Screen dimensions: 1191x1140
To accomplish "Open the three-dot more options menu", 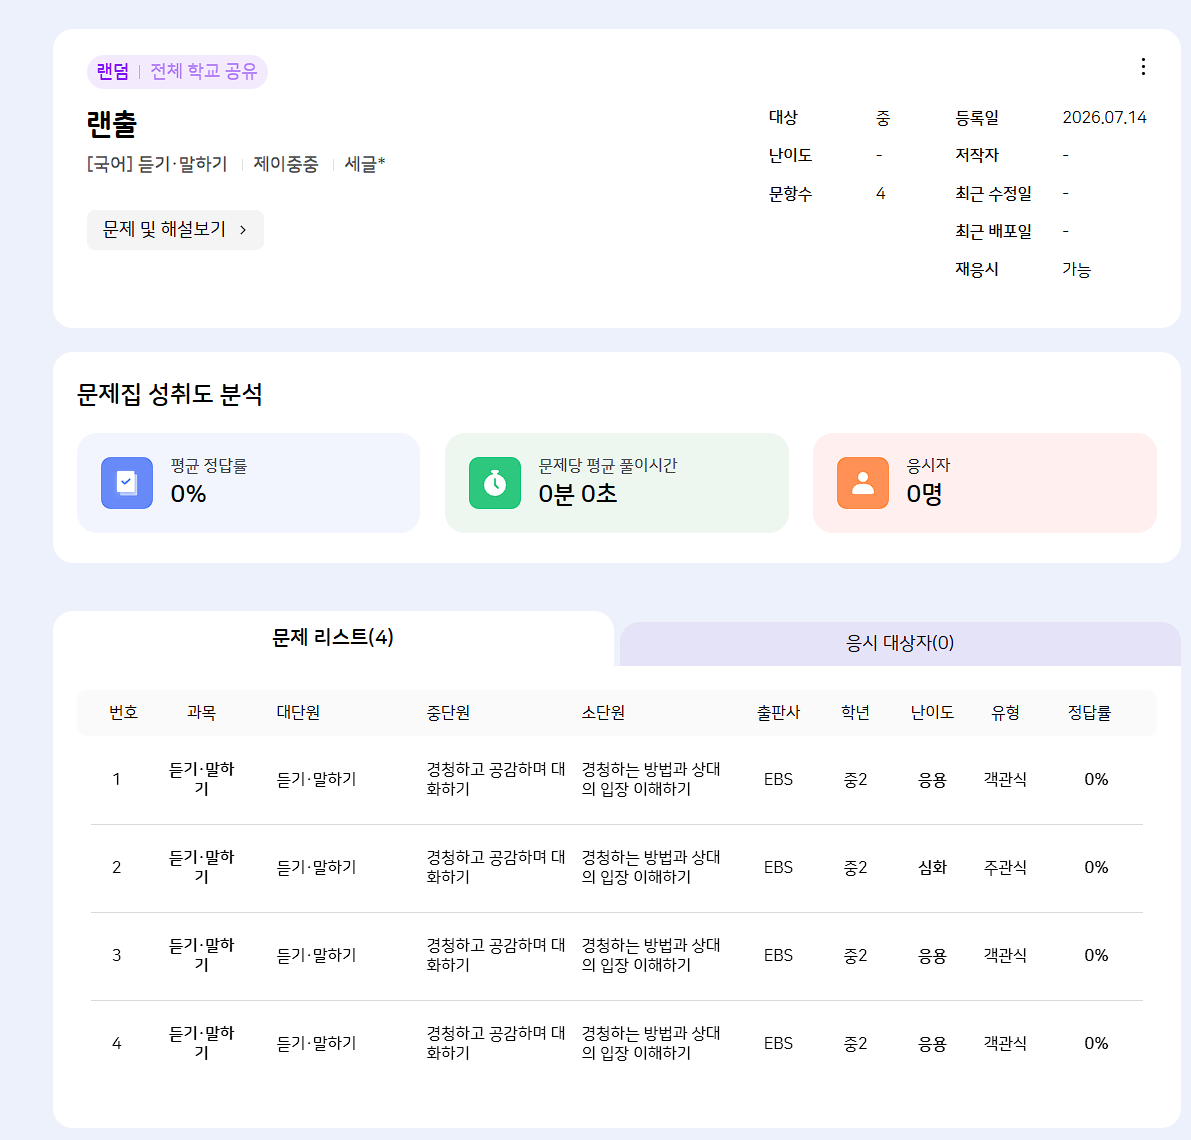I will tap(1142, 67).
